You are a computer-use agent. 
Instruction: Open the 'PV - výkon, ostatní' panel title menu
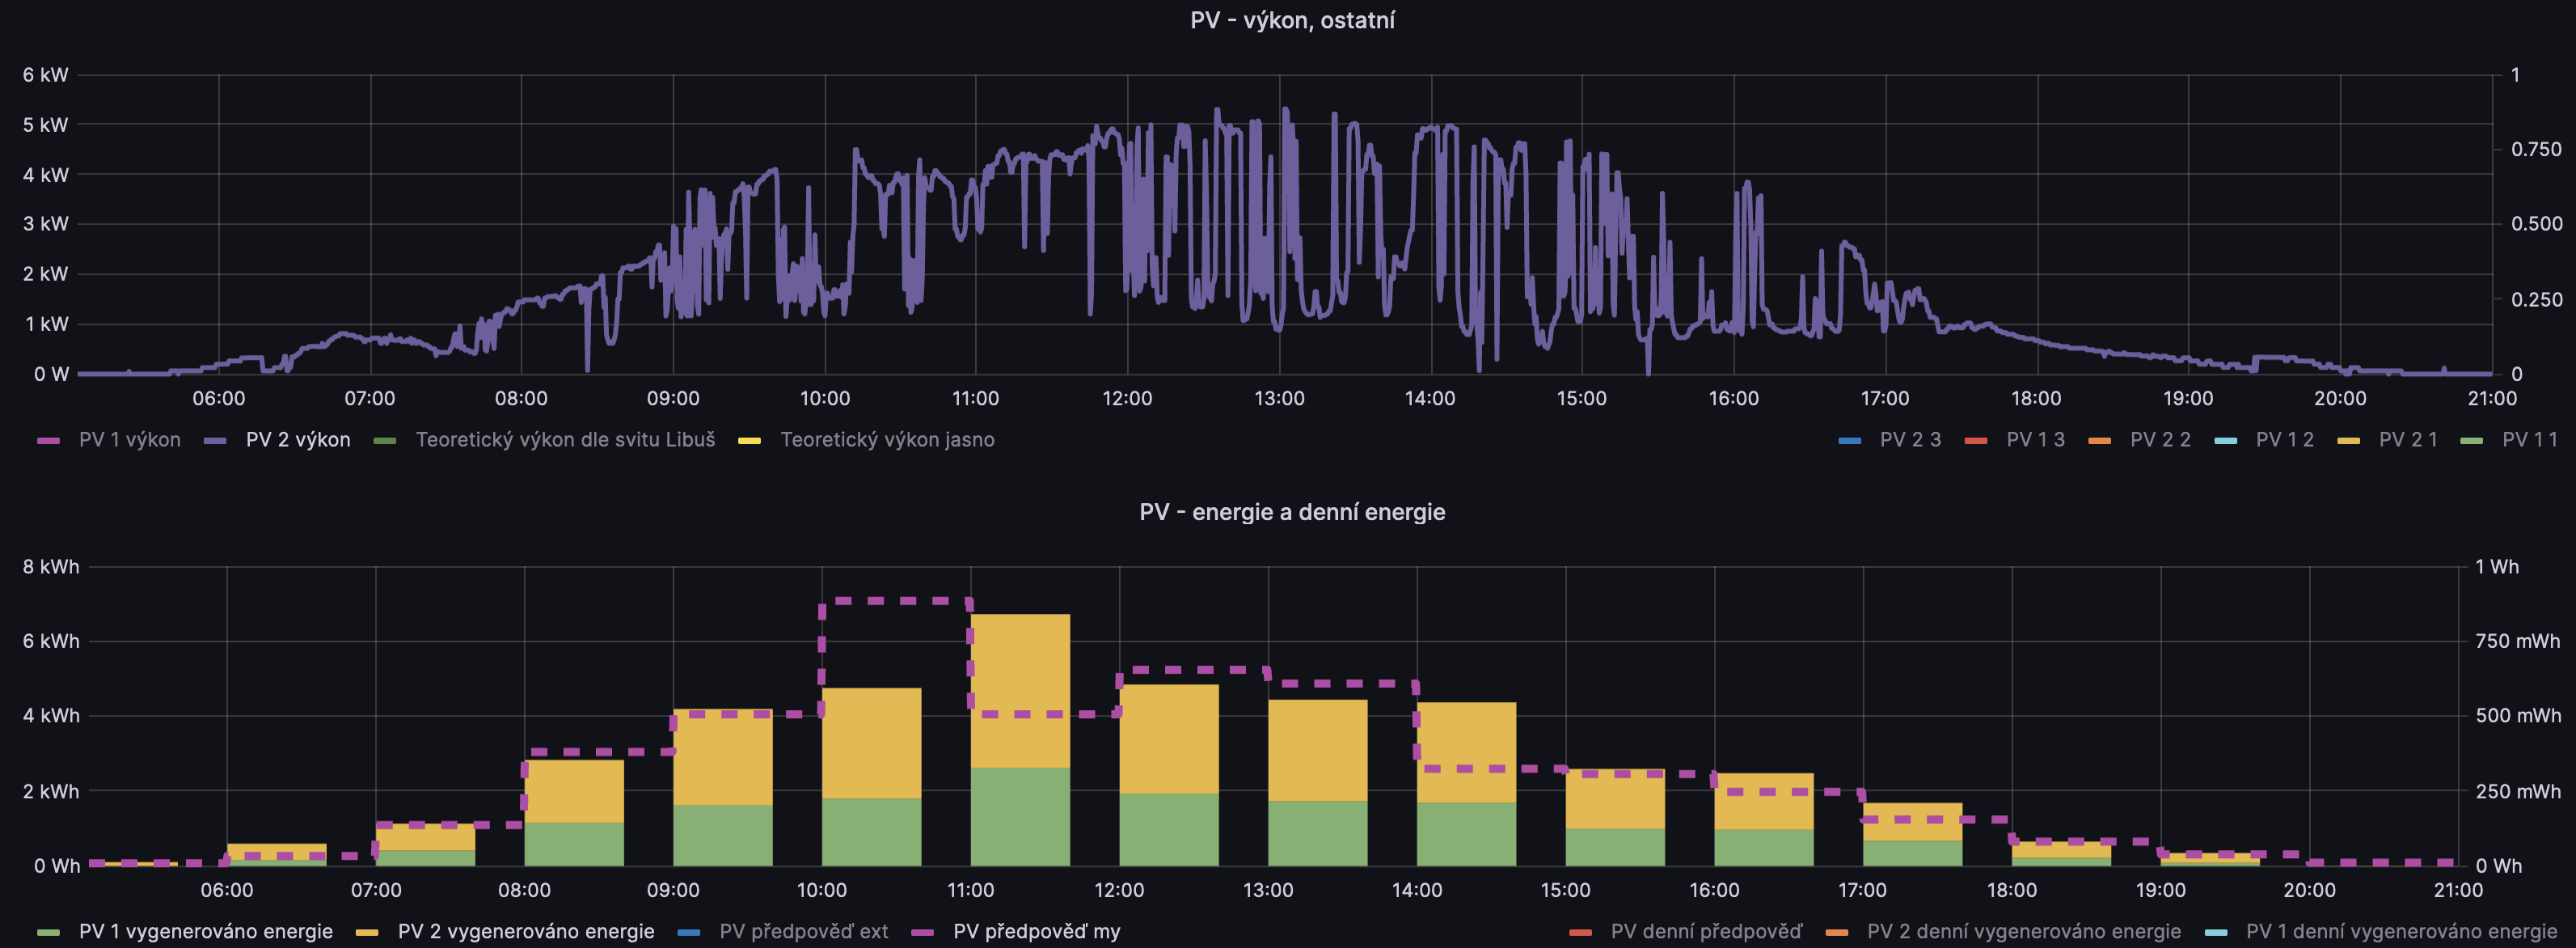(1291, 20)
